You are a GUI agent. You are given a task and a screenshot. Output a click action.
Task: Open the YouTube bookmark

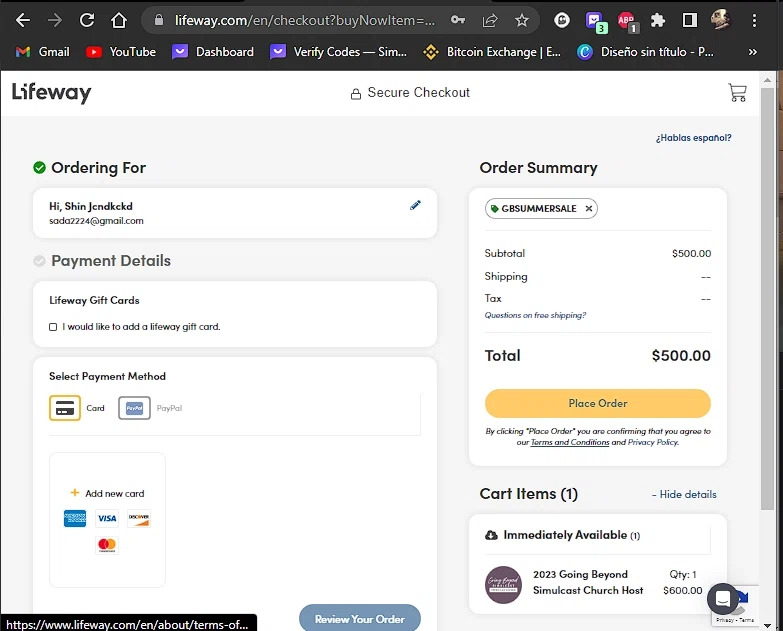coord(121,52)
